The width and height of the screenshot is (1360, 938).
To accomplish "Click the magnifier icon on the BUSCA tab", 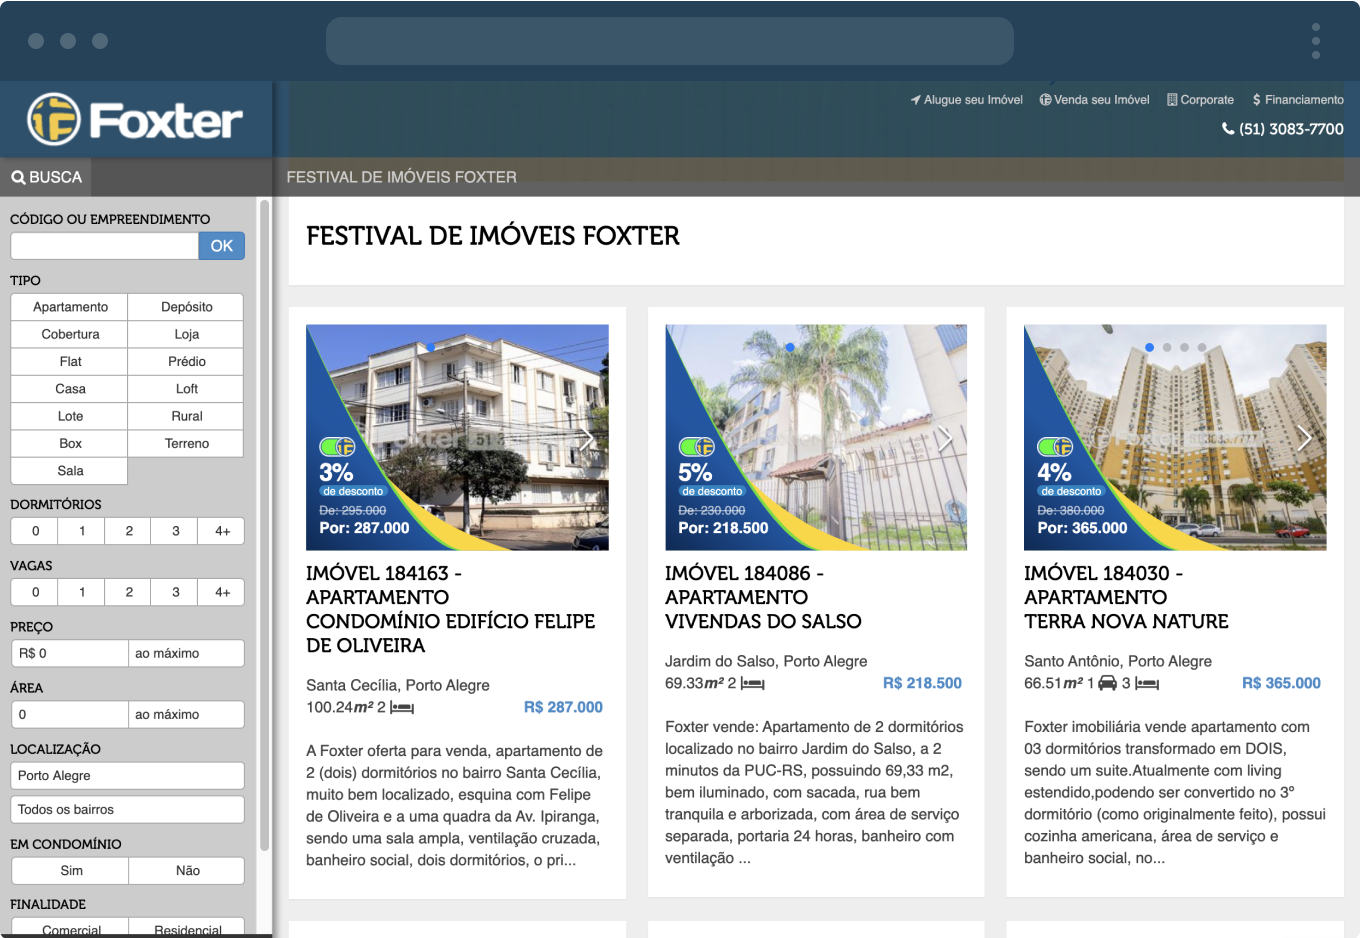I will pos(17,177).
